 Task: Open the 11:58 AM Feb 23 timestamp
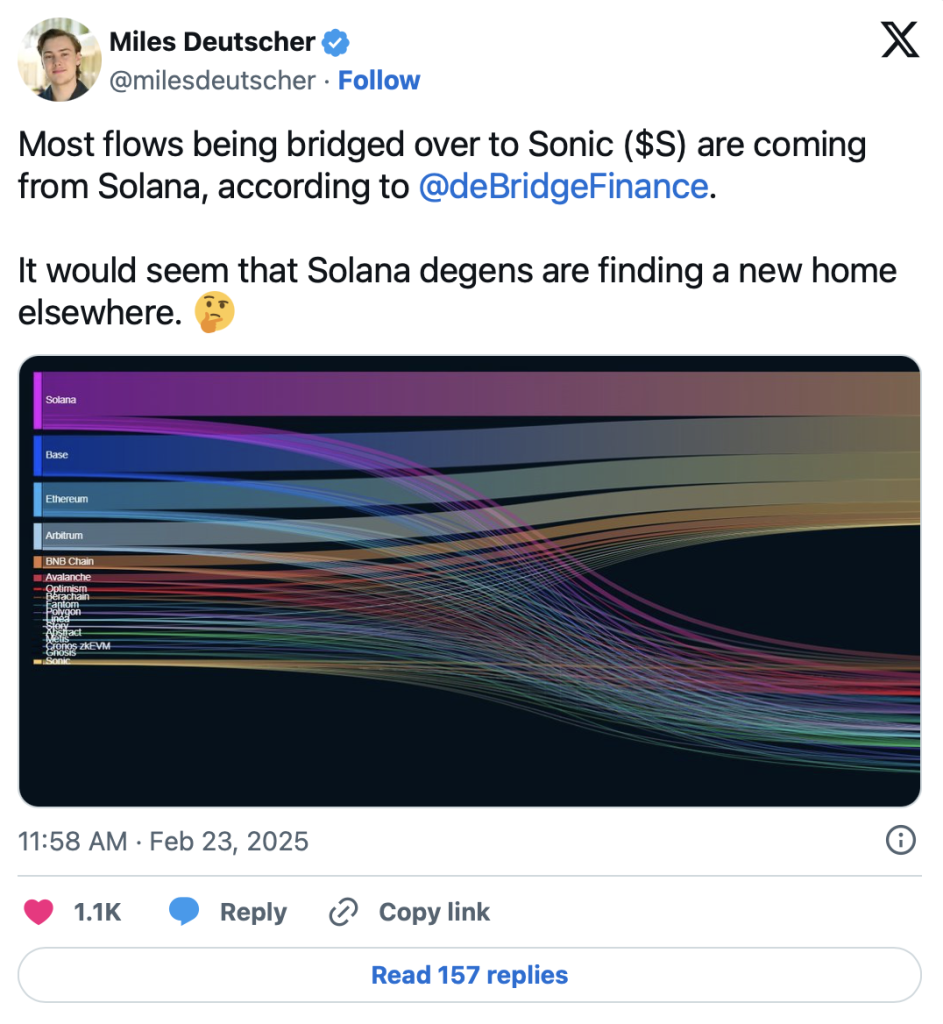(x=164, y=841)
